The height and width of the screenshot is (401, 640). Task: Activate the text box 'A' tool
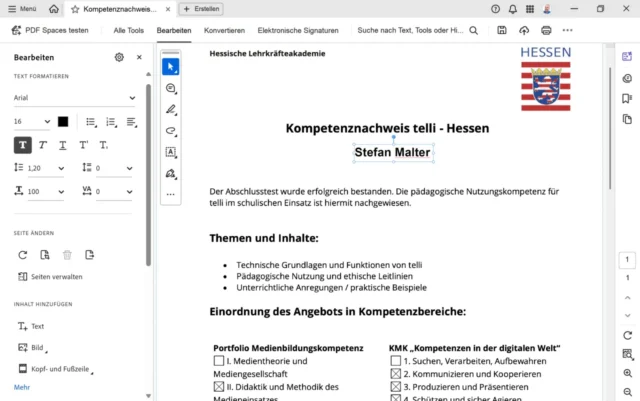click(x=171, y=152)
